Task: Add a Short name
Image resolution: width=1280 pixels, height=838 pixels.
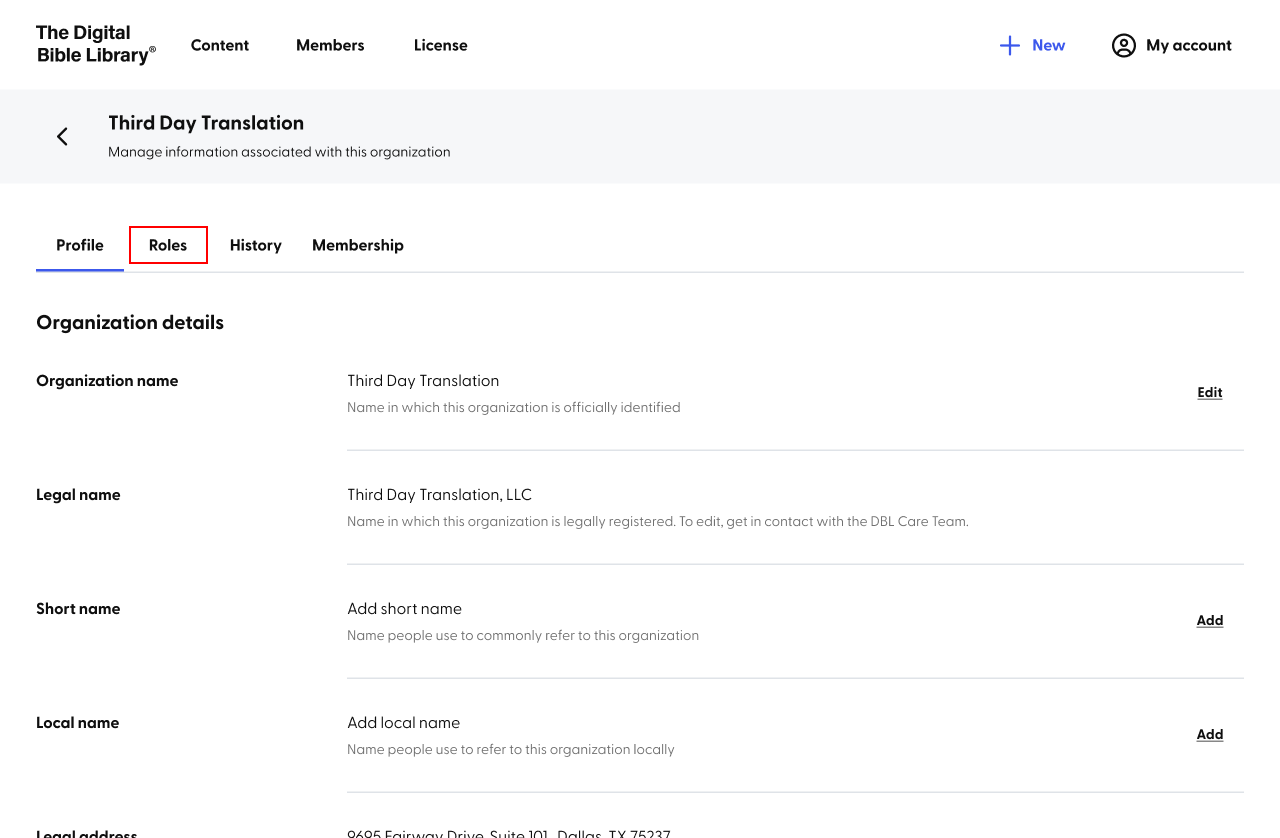Action: coord(1210,620)
